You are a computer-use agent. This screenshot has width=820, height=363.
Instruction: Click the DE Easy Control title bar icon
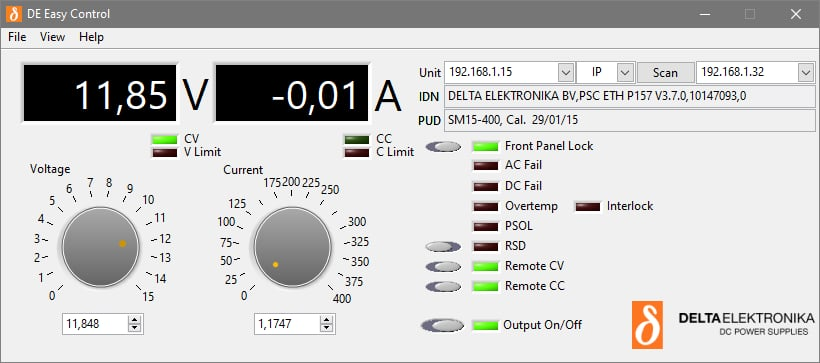pyautogui.click(x=14, y=14)
